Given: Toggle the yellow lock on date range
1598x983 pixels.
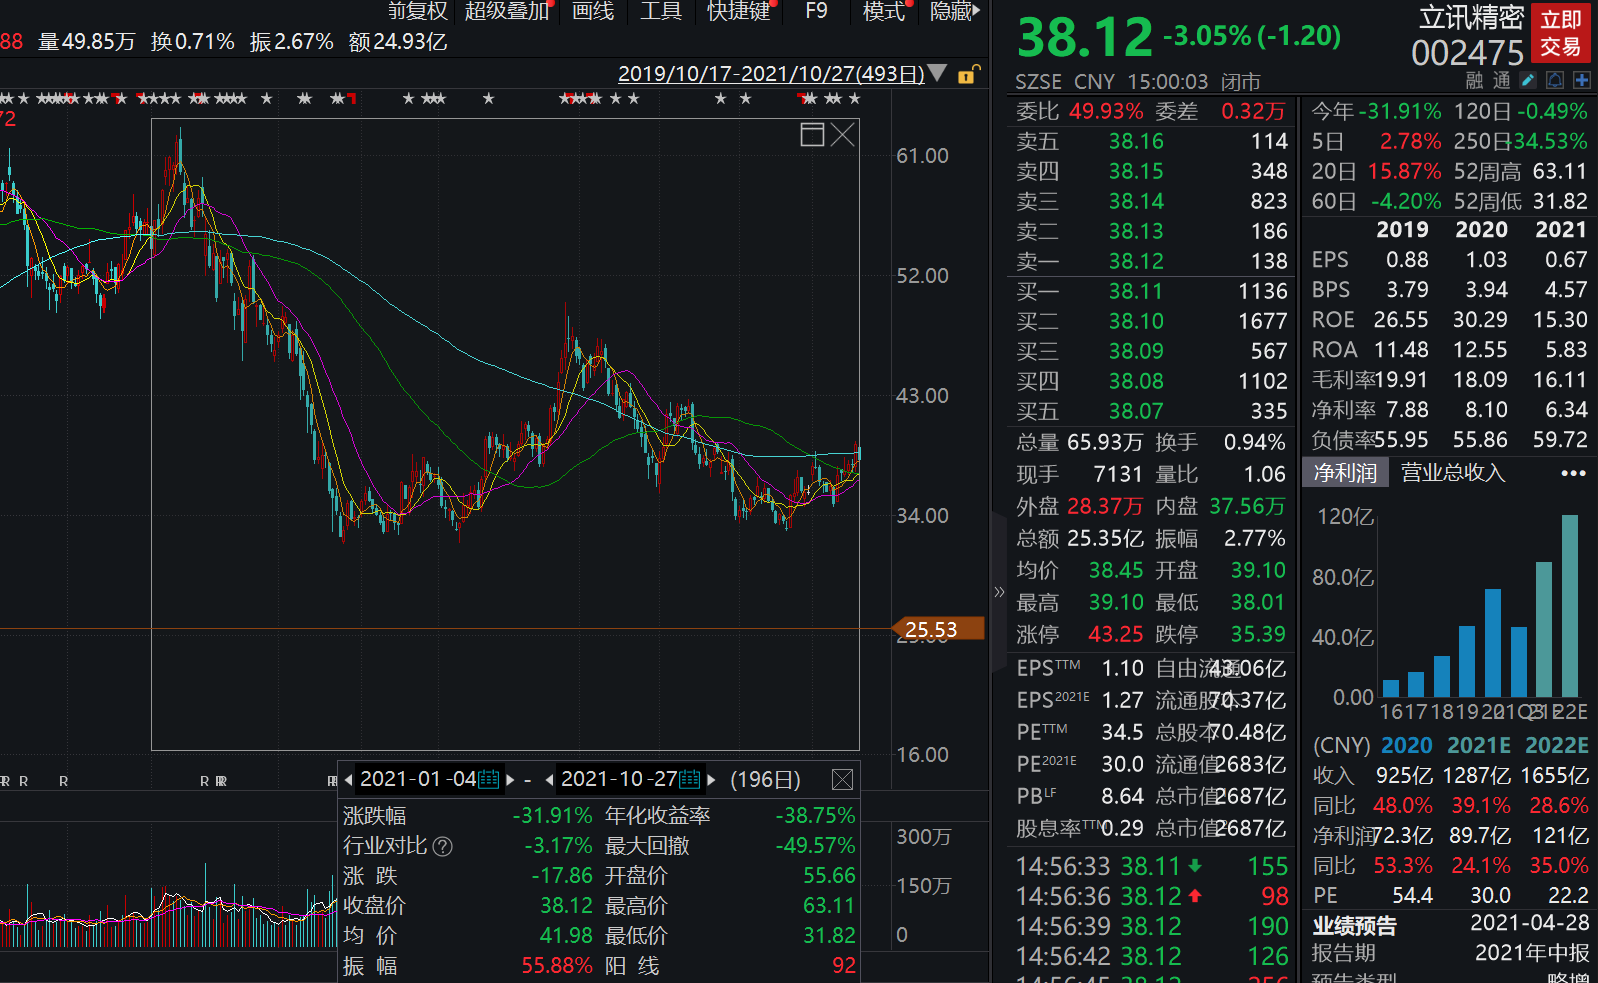Looking at the screenshot, I should tap(968, 74).
